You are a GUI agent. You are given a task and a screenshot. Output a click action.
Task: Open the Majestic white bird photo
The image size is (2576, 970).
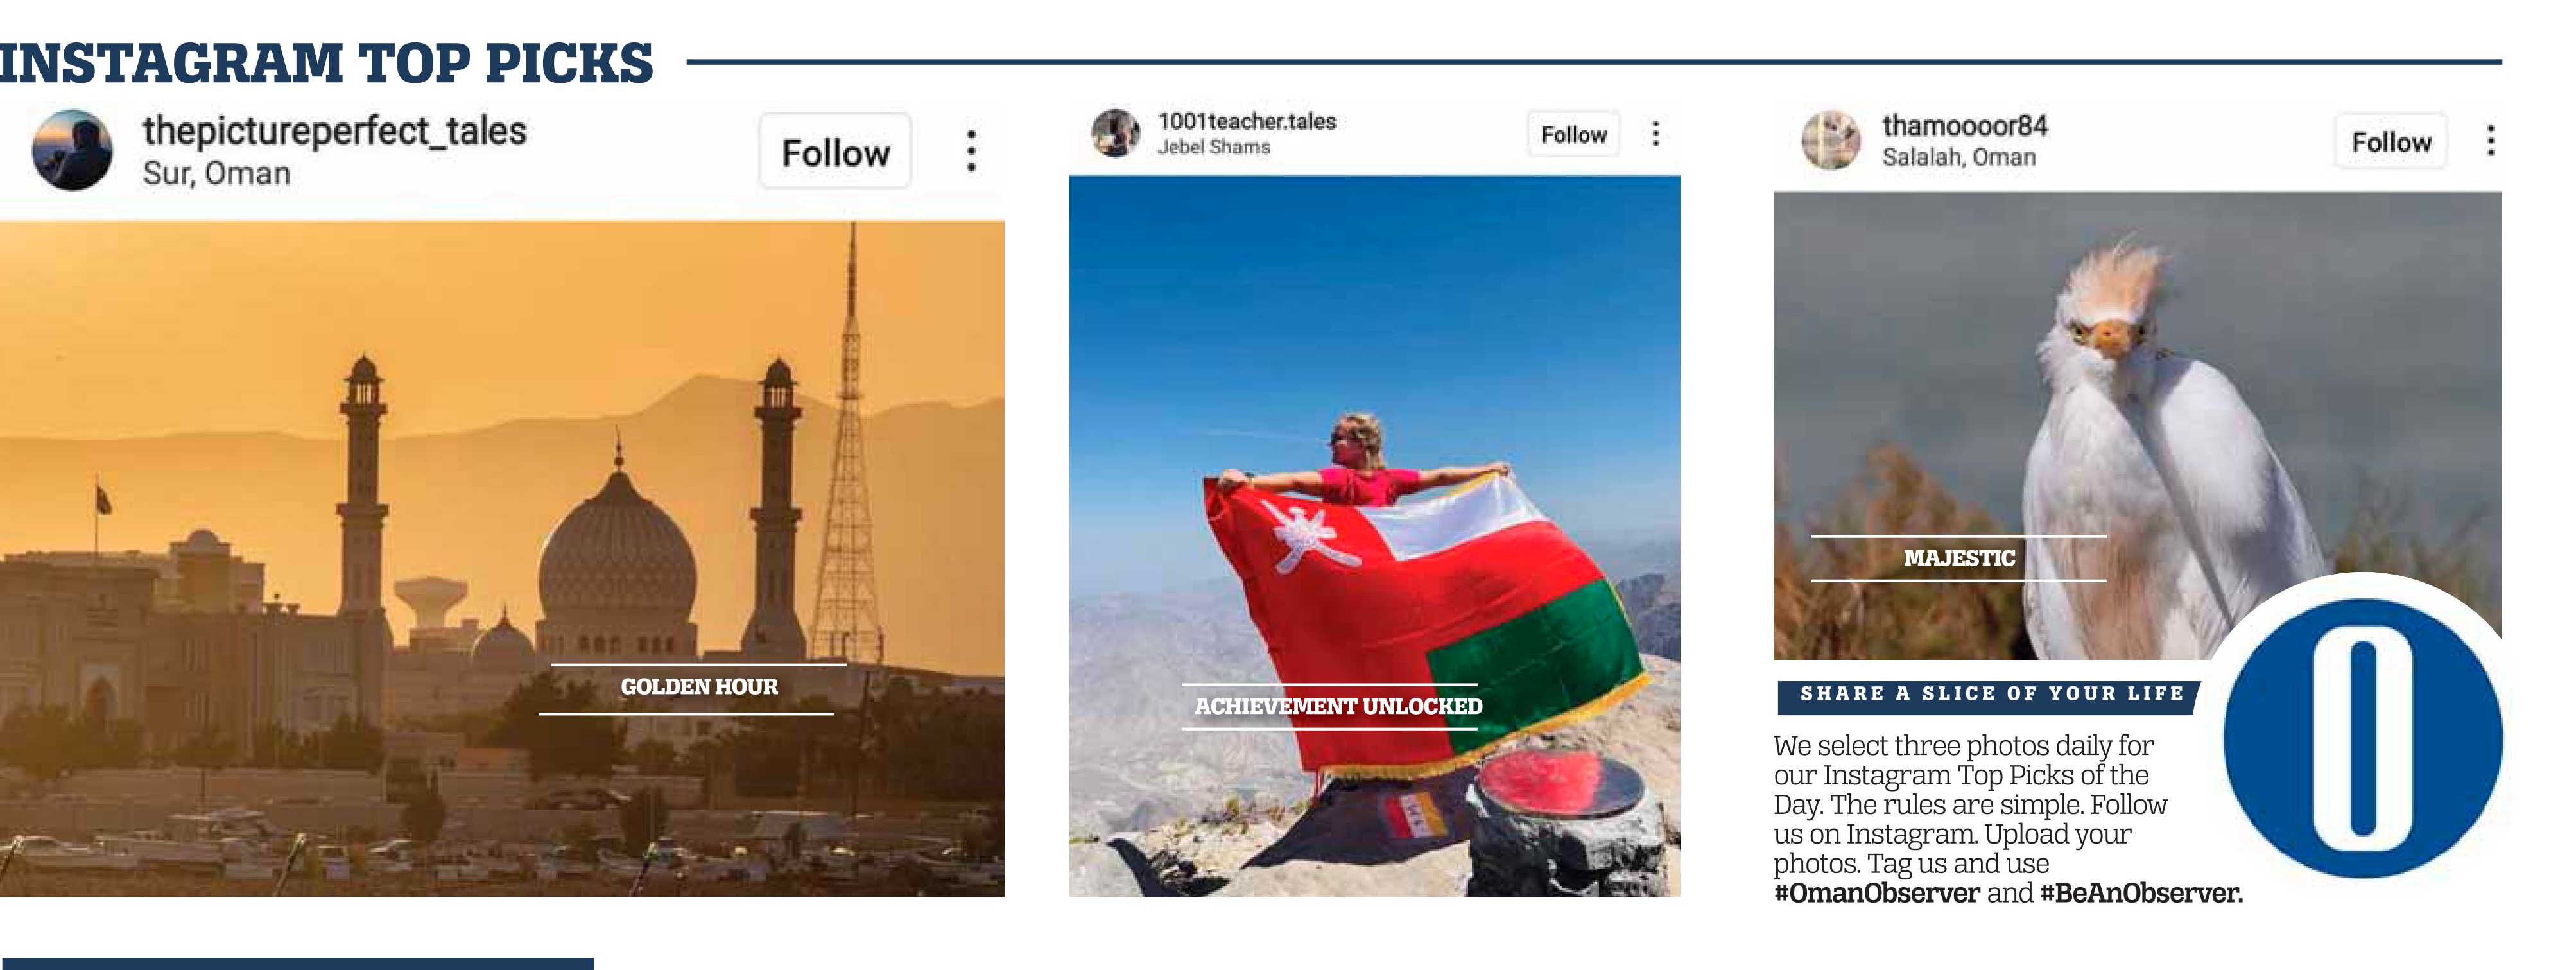pos(2138,425)
